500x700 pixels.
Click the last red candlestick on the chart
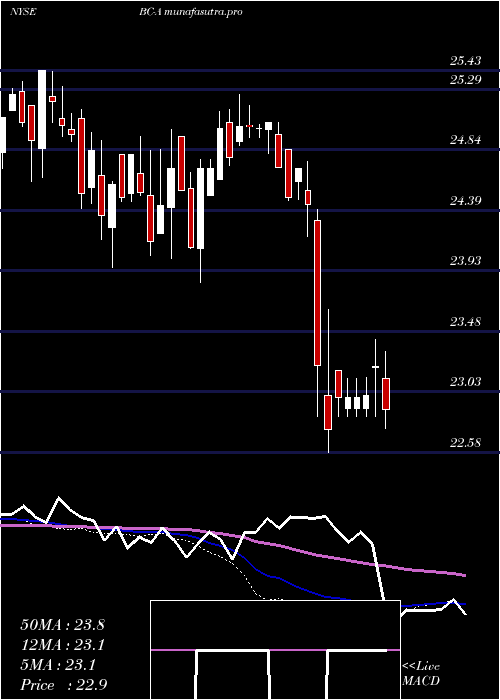click(x=386, y=394)
